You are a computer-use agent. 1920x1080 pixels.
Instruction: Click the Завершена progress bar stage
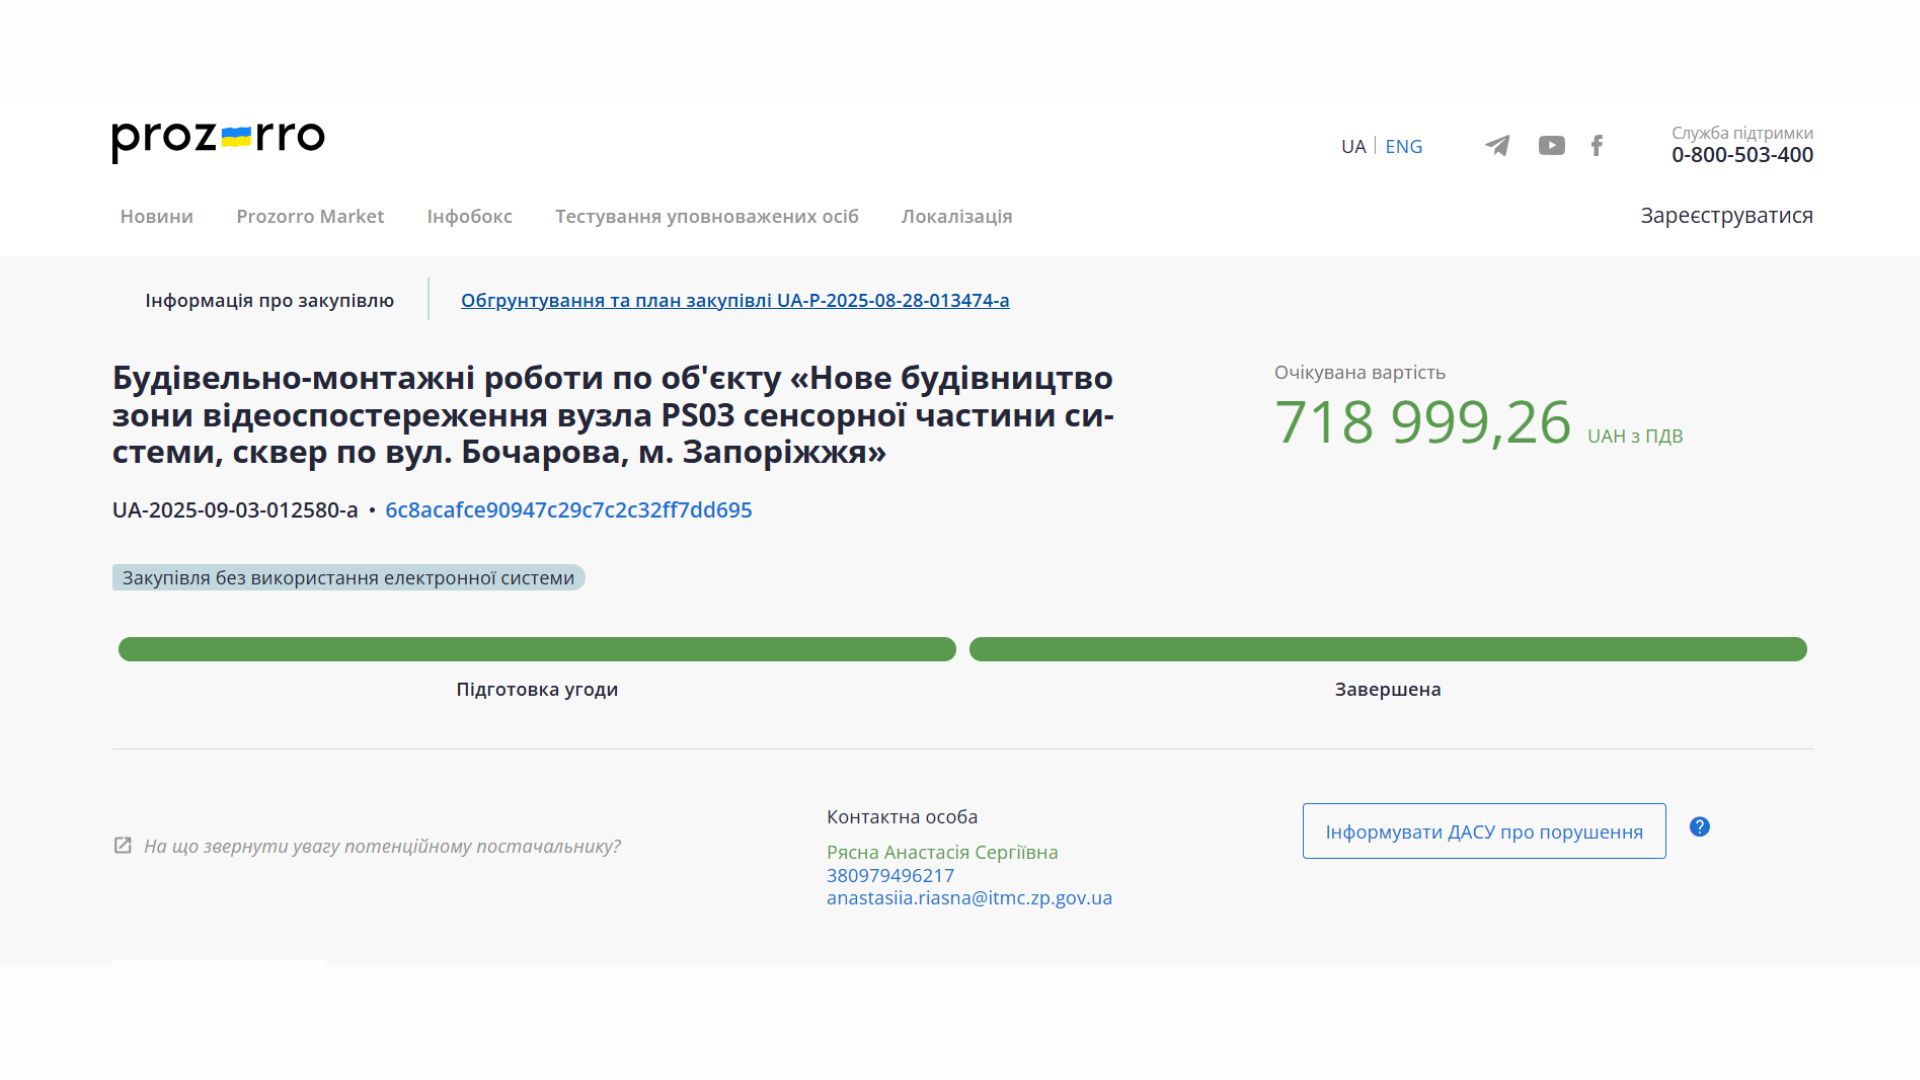pos(1387,650)
